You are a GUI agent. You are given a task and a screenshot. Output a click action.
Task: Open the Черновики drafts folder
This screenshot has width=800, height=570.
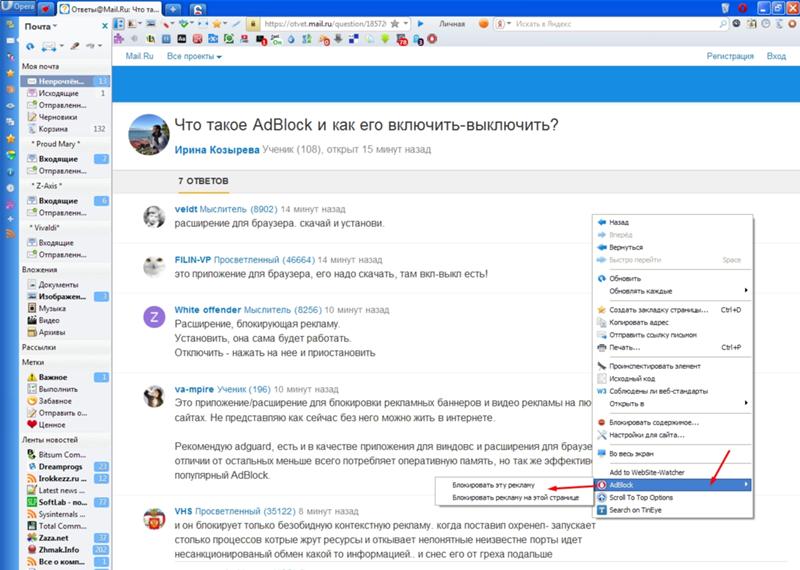point(65,117)
